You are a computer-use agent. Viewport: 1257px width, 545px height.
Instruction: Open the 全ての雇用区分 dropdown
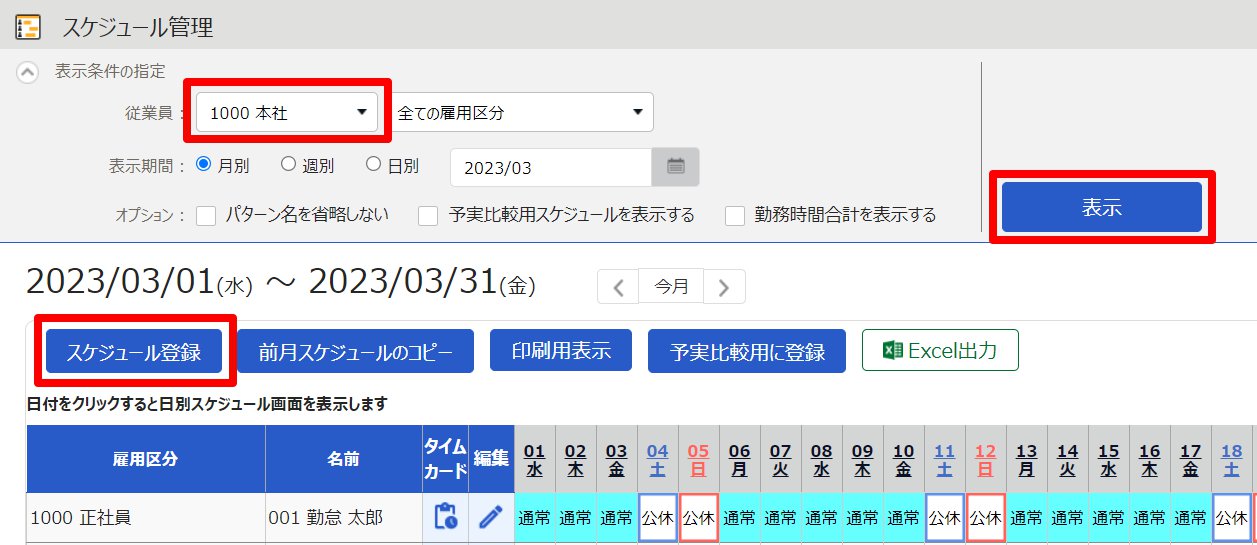click(521, 113)
